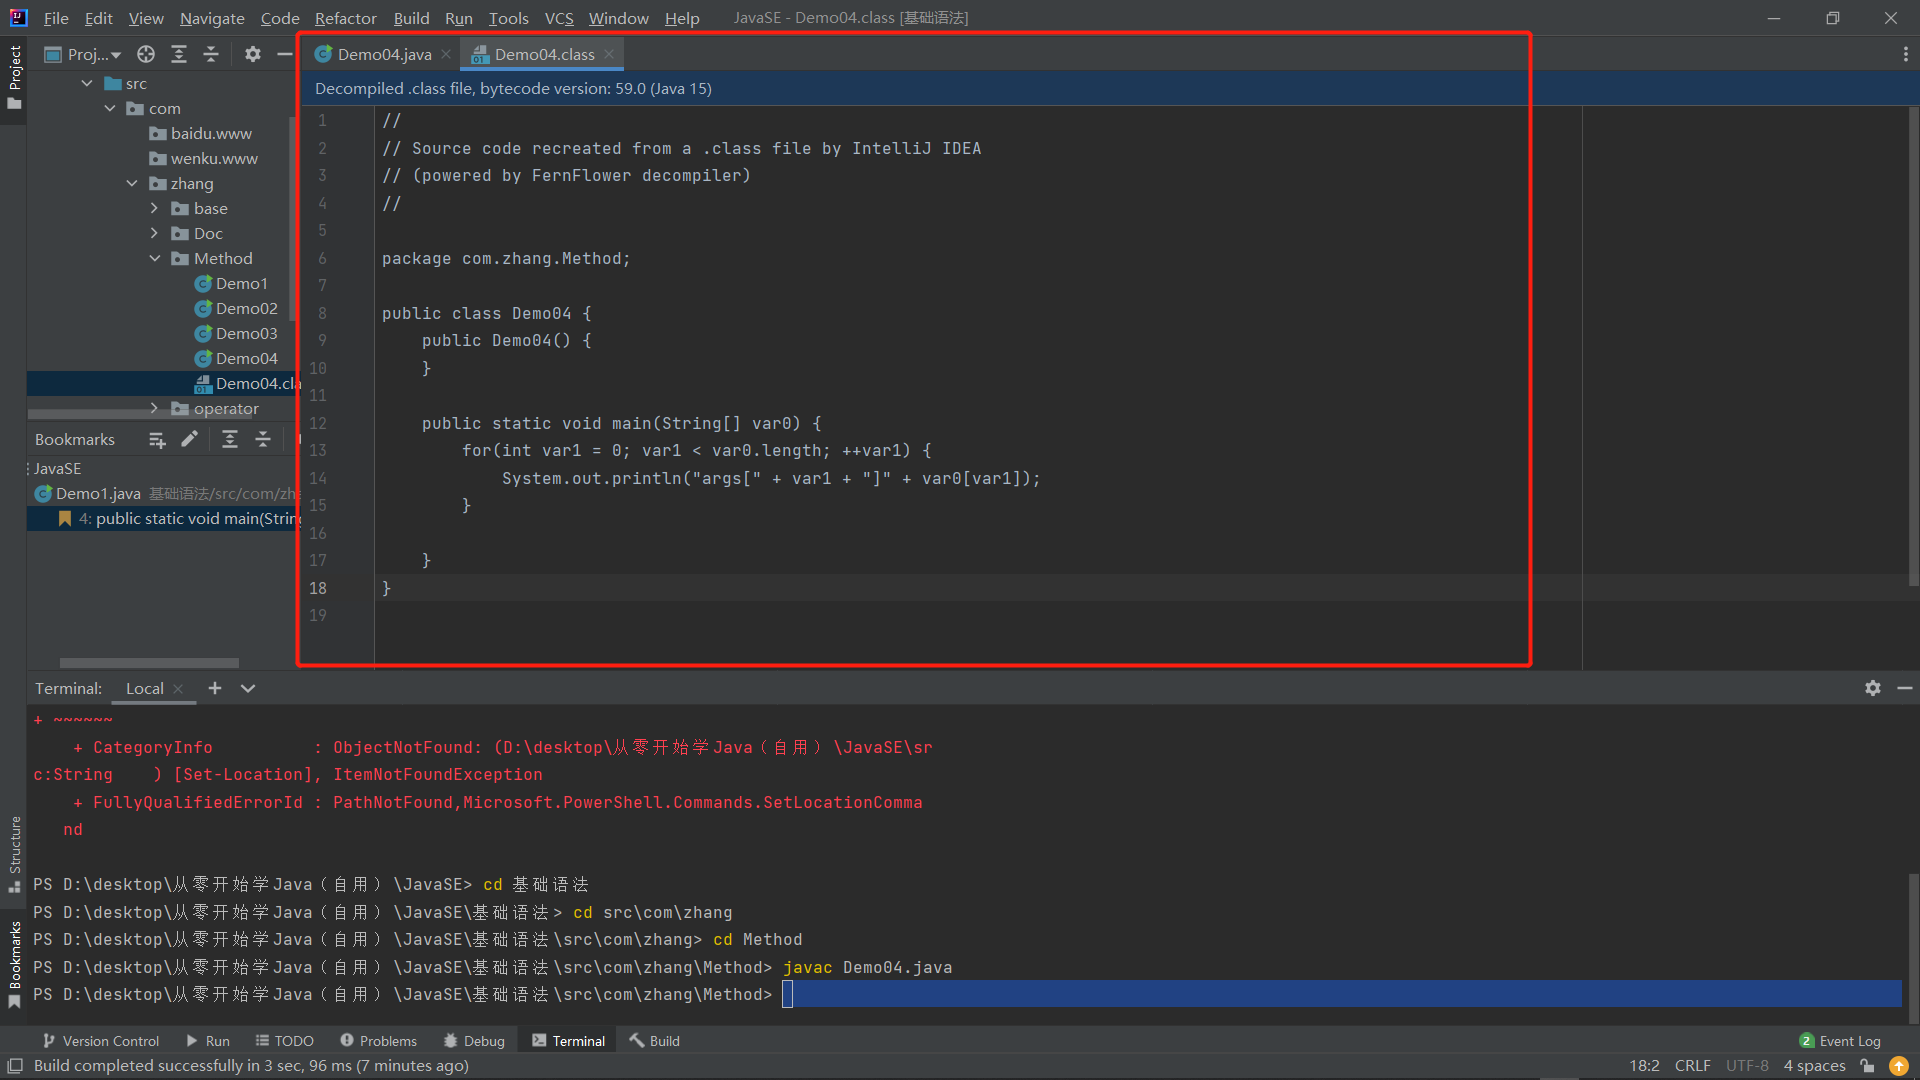Expand the base folder in tree
The width and height of the screenshot is (1920, 1080).
pyautogui.click(x=154, y=208)
